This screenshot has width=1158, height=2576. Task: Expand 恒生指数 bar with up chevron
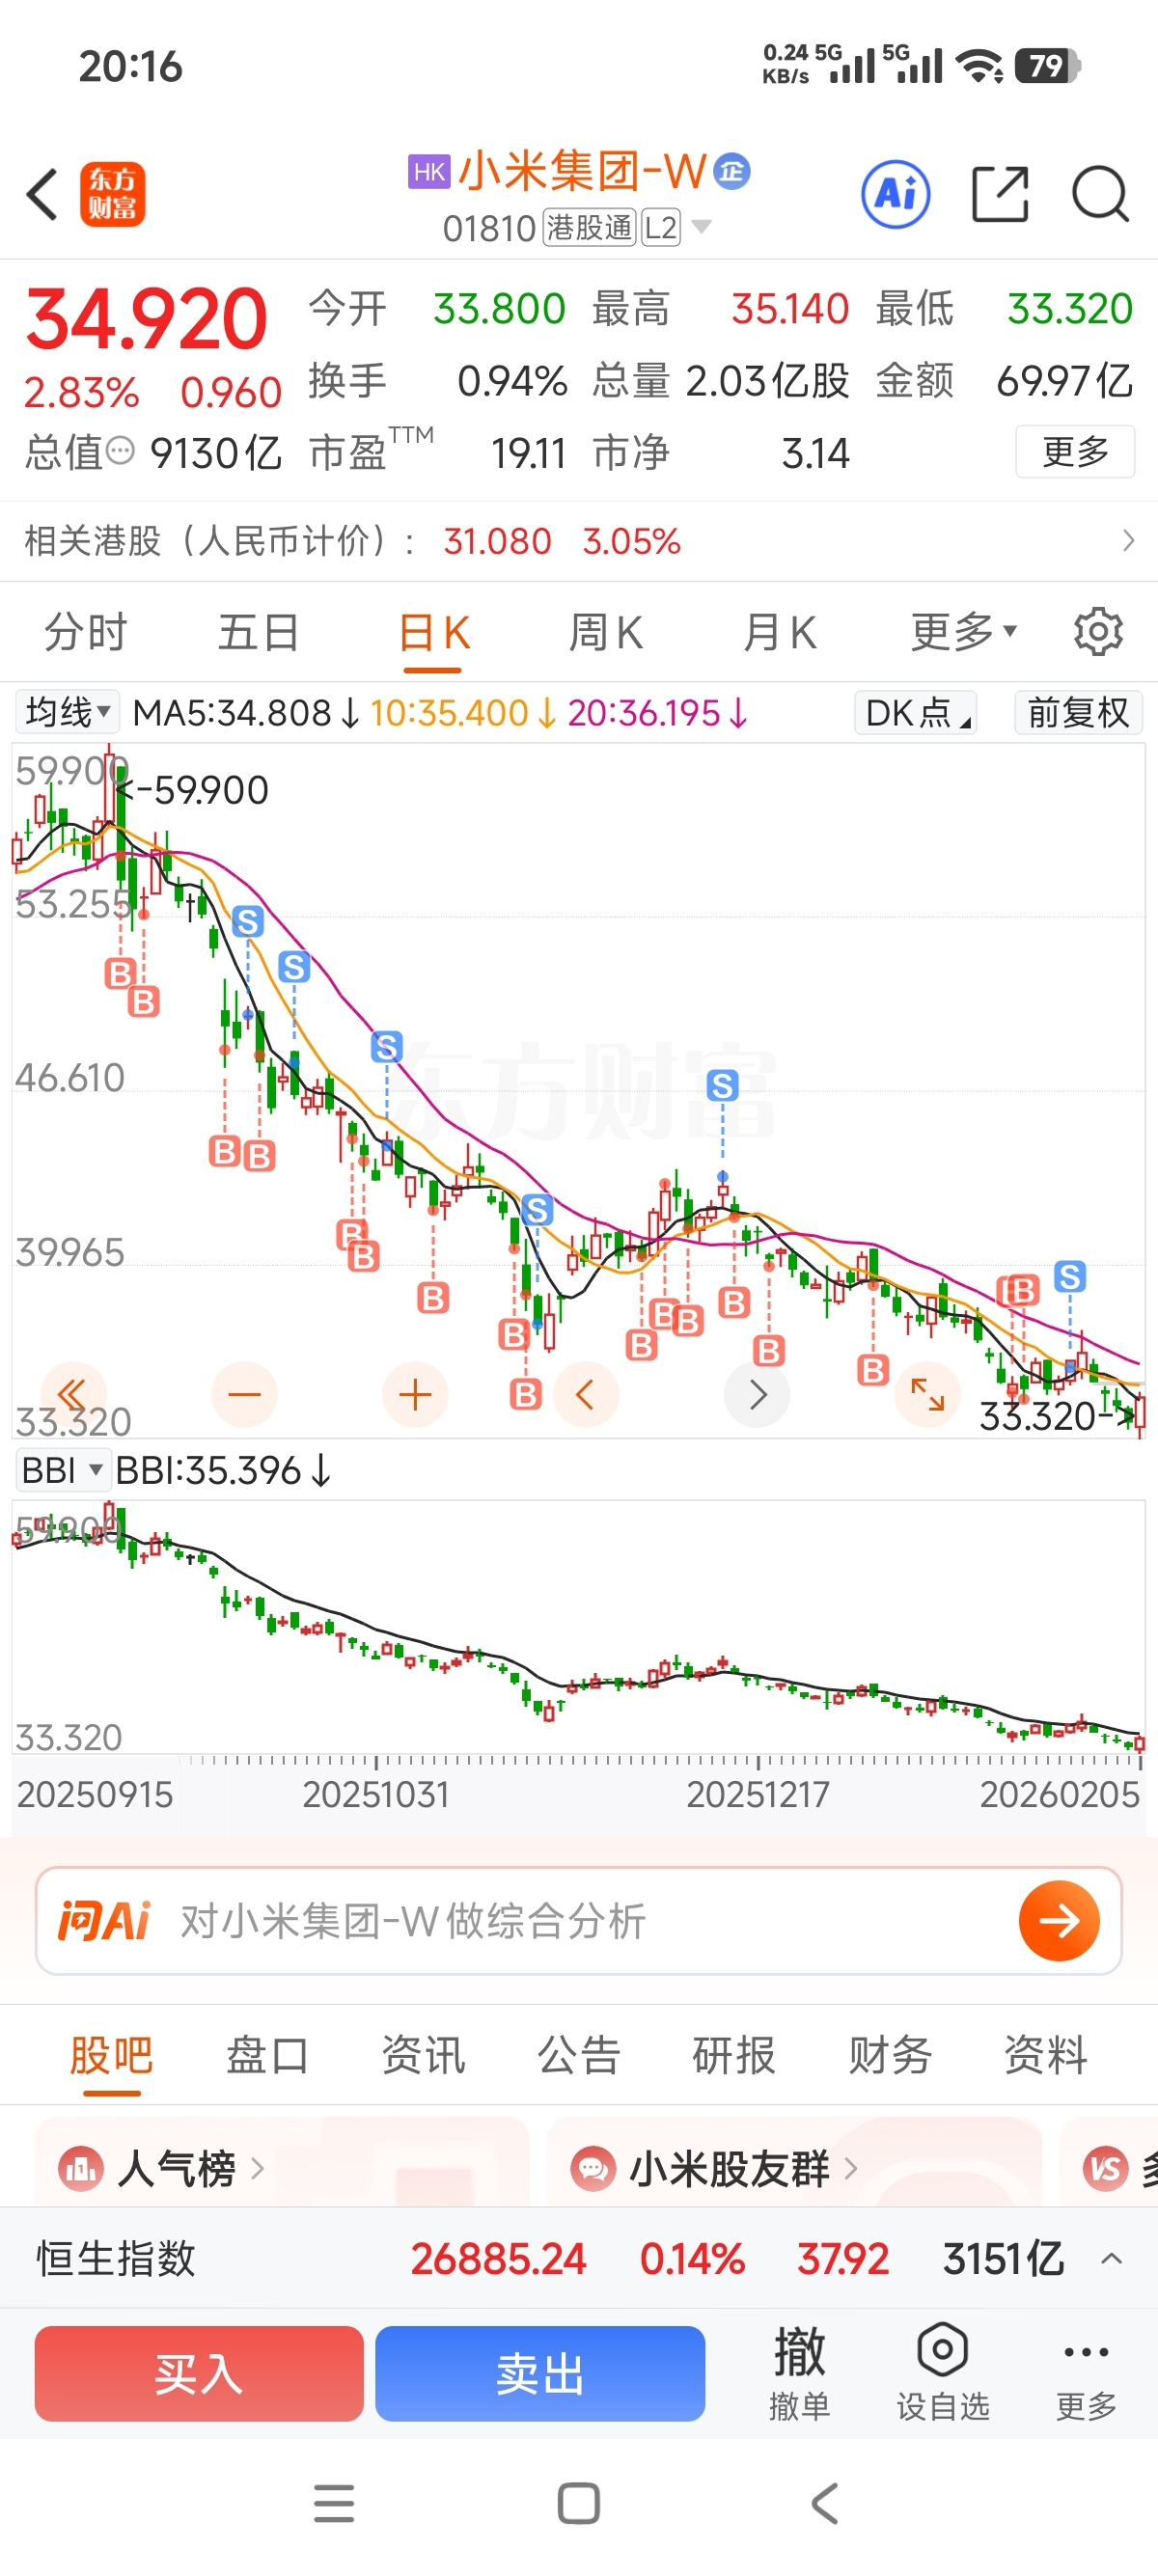tap(1111, 2258)
